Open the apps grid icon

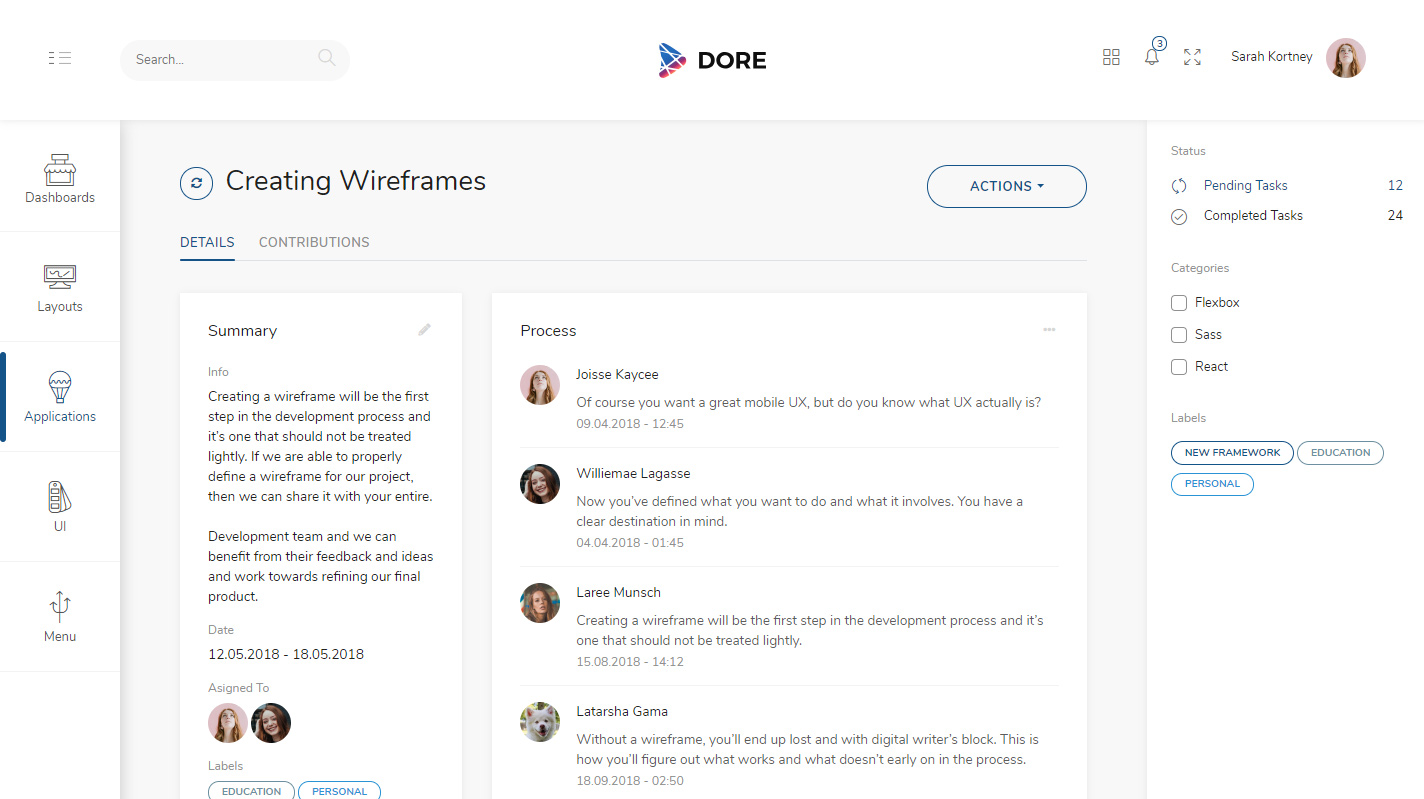(1111, 57)
